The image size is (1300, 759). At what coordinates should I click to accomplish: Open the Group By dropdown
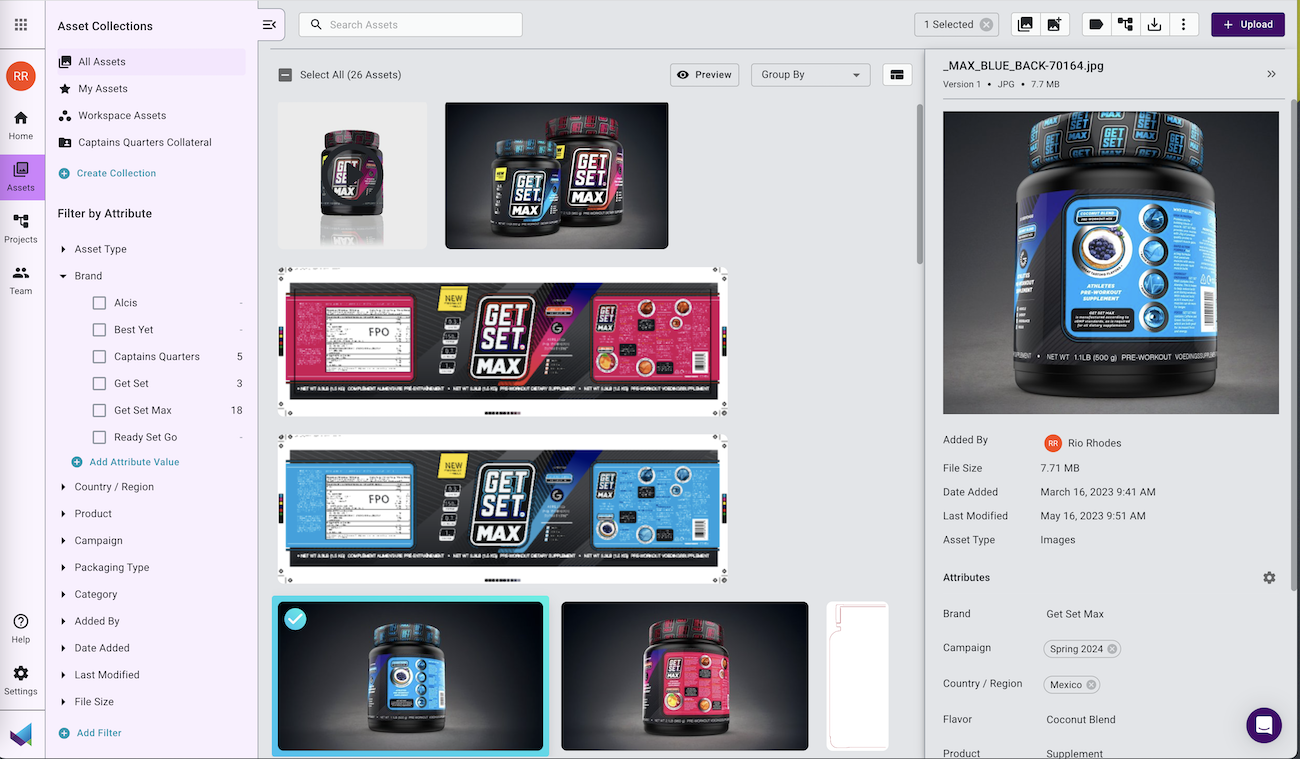[x=810, y=75]
